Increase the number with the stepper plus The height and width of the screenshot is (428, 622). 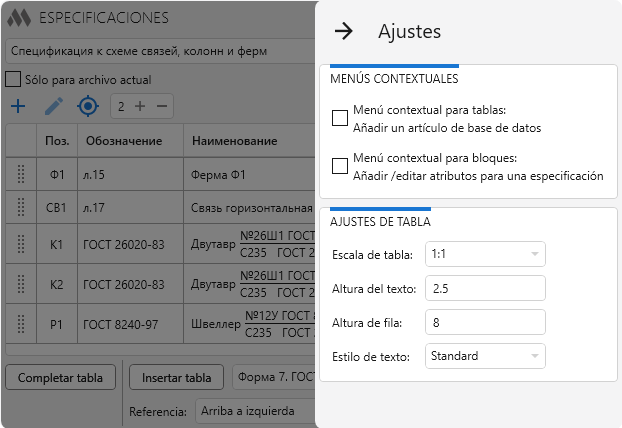140,106
